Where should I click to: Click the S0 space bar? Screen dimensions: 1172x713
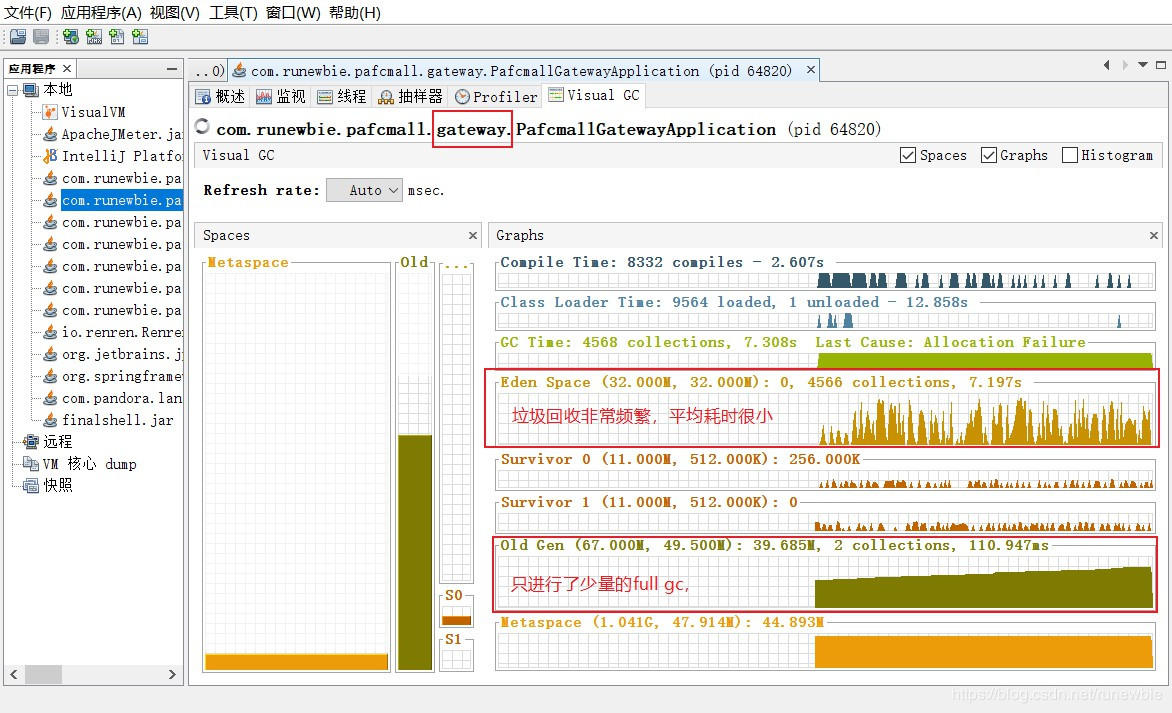(x=456, y=620)
